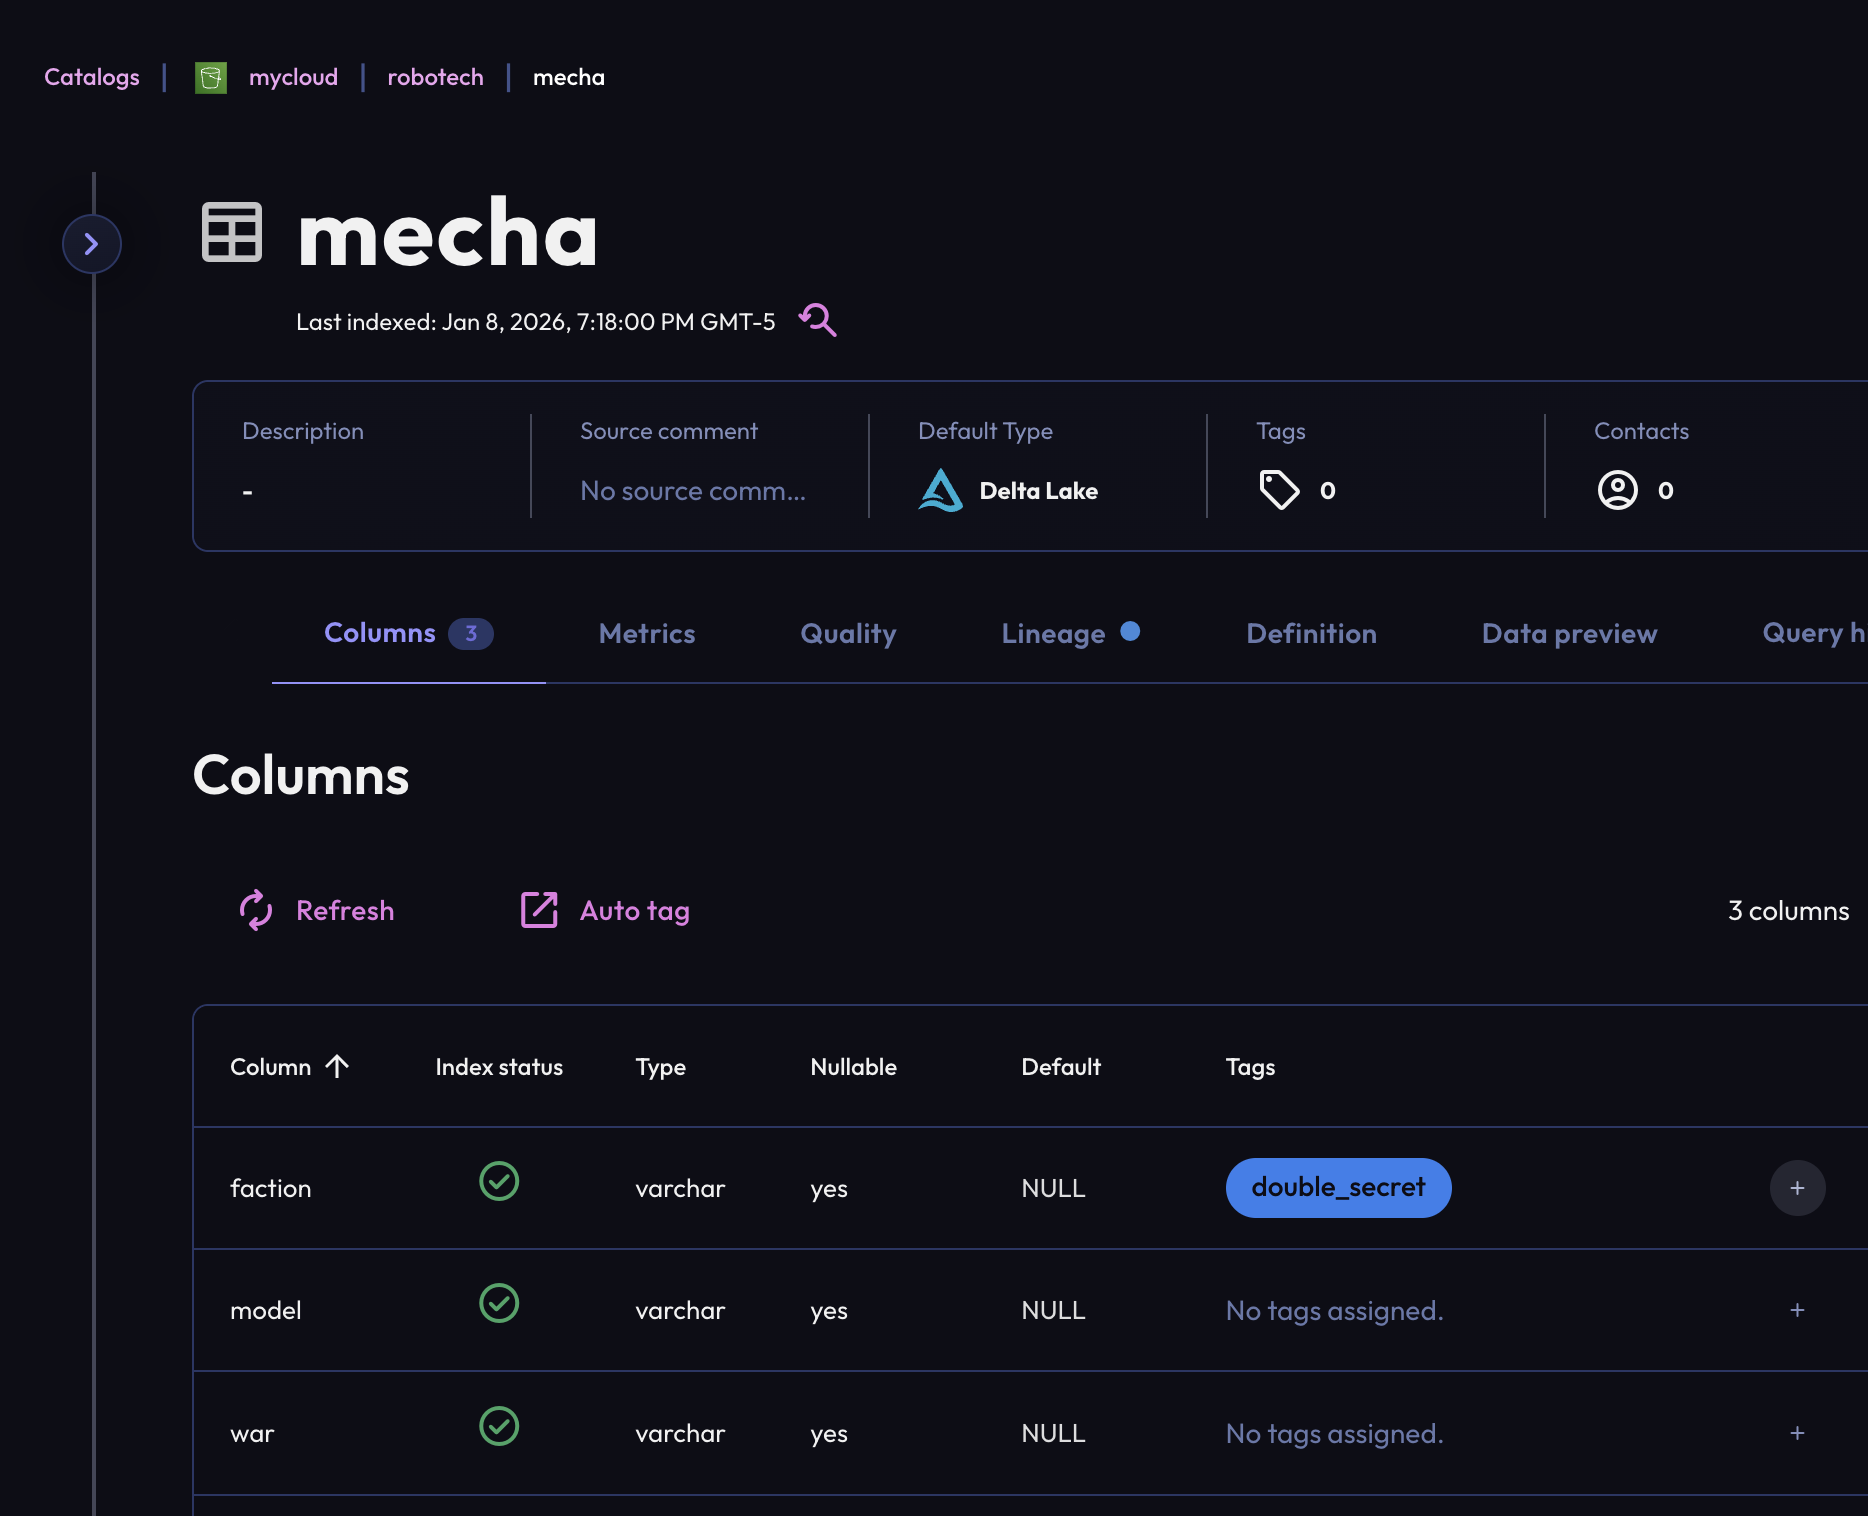
Task: Sort by Column header arrow
Action: click(x=337, y=1066)
